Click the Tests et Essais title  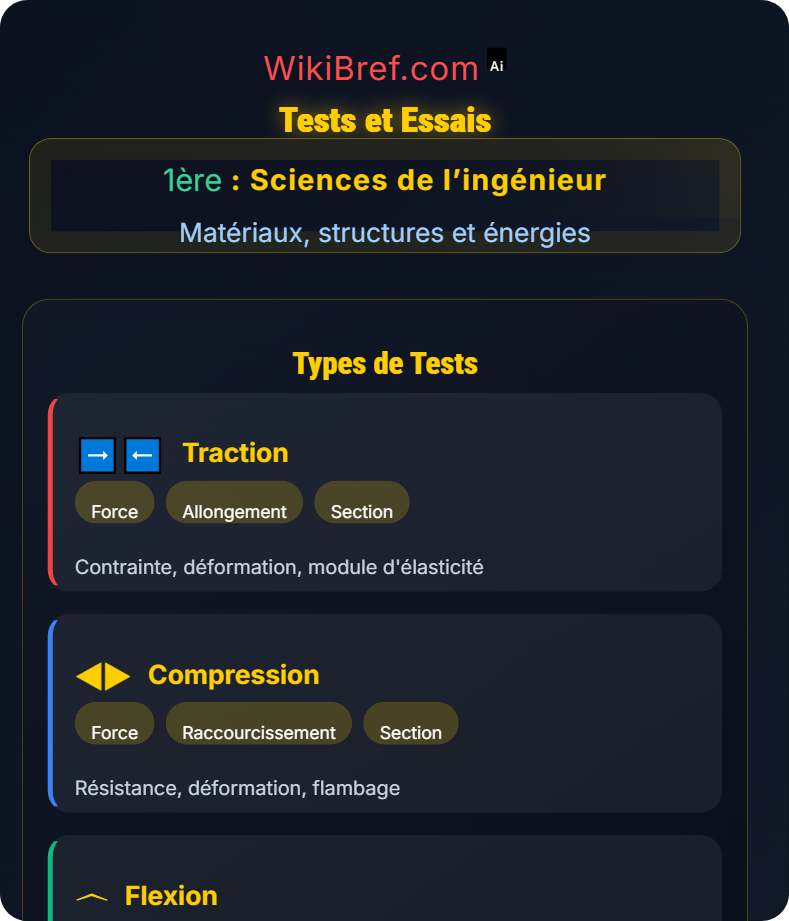coord(385,120)
